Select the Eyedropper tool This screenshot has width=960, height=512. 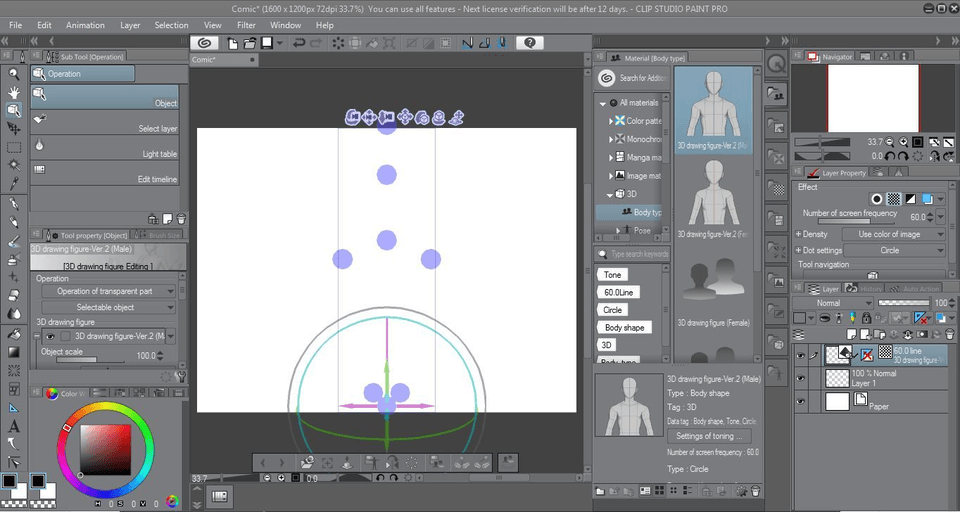[x=13, y=183]
